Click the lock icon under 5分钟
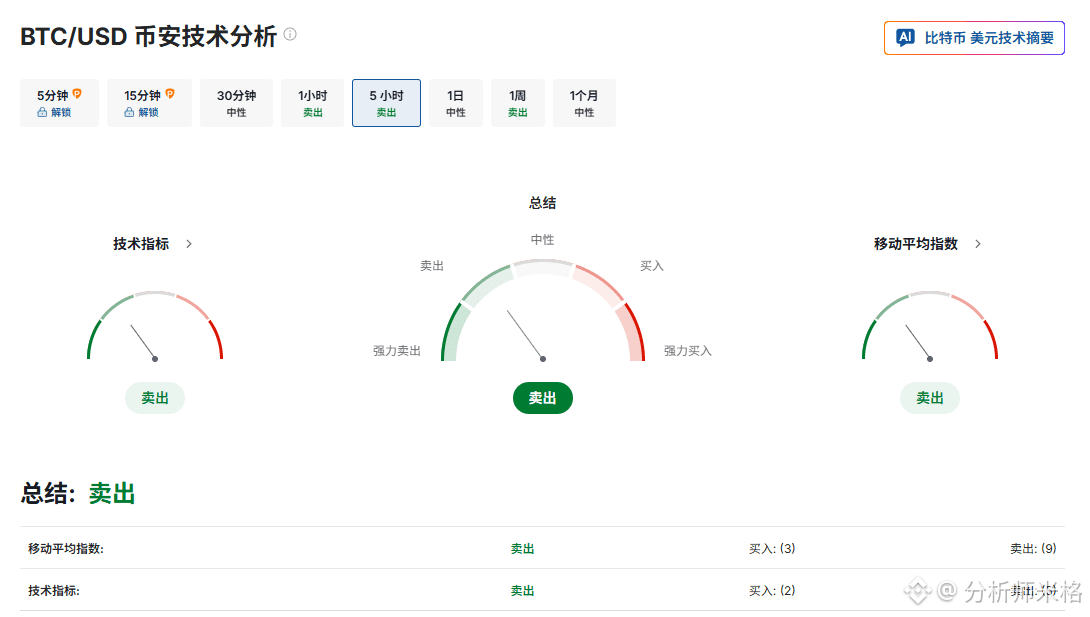This screenshot has width=1090, height=617. point(42,113)
